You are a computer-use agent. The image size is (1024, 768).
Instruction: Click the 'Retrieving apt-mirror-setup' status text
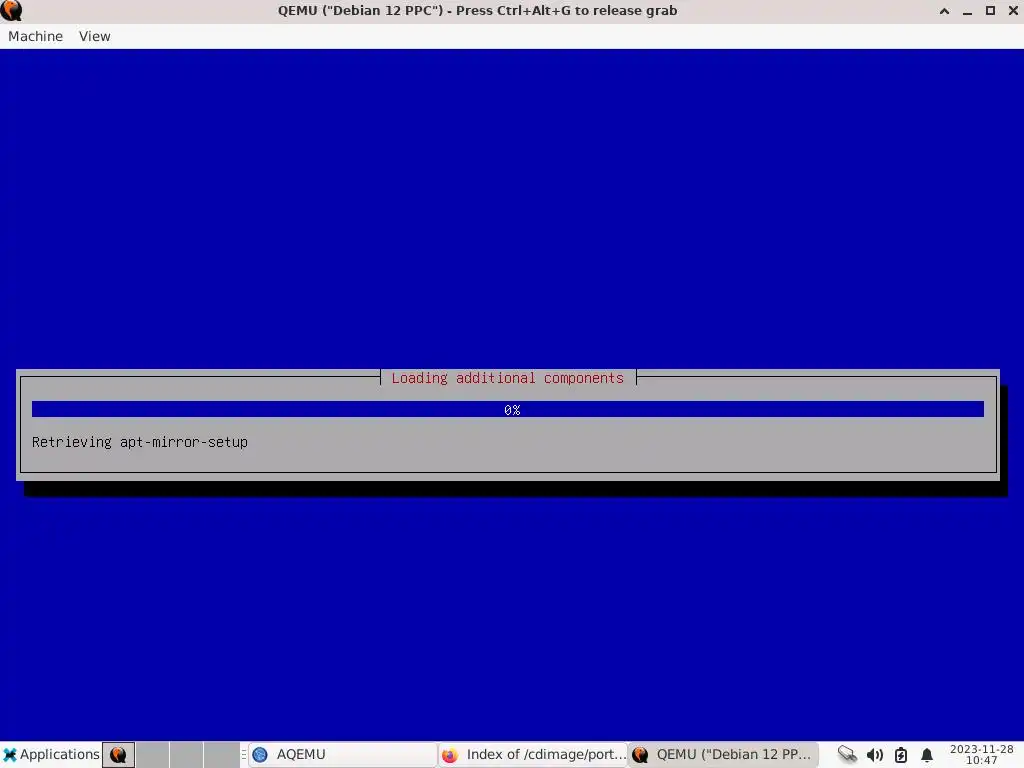pos(140,442)
